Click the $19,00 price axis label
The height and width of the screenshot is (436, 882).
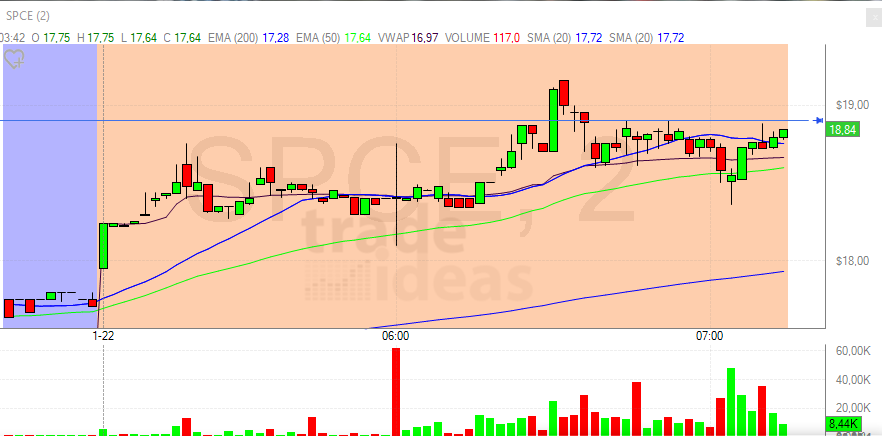click(852, 105)
